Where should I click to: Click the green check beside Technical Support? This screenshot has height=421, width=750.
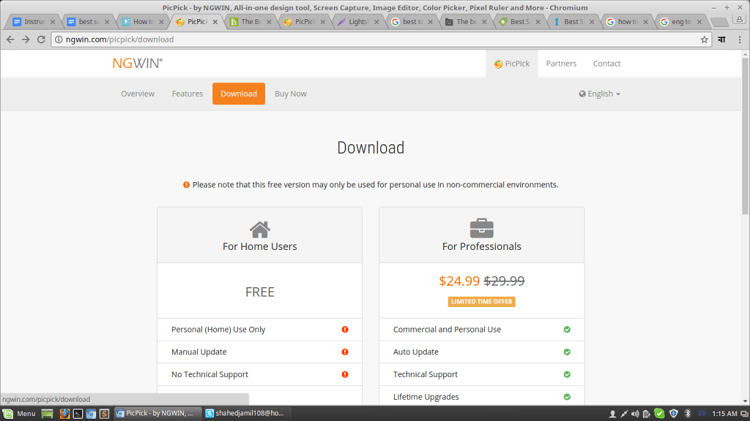[567, 375]
